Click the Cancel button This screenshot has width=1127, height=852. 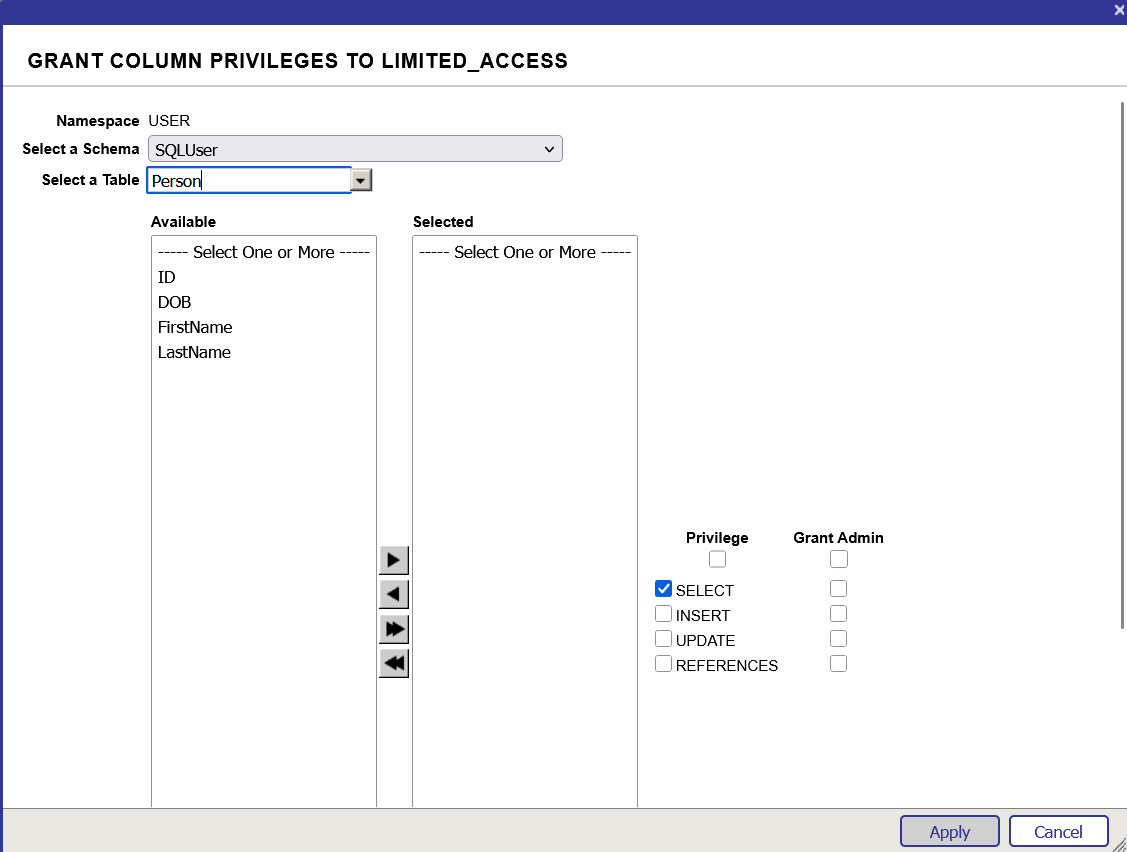pos(1058,831)
